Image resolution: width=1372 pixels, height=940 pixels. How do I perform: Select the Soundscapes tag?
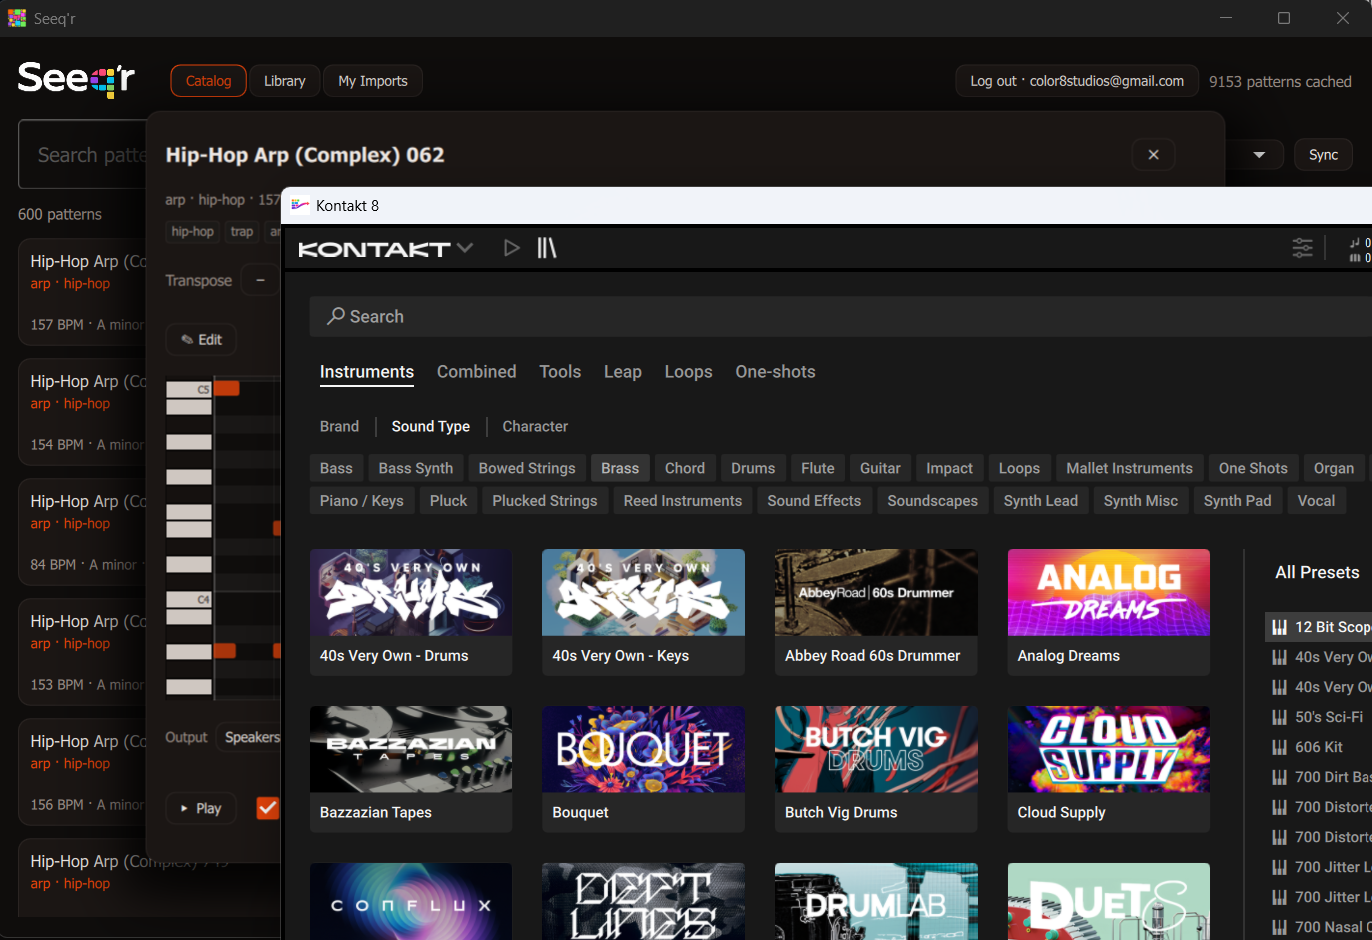(x=933, y=501)
